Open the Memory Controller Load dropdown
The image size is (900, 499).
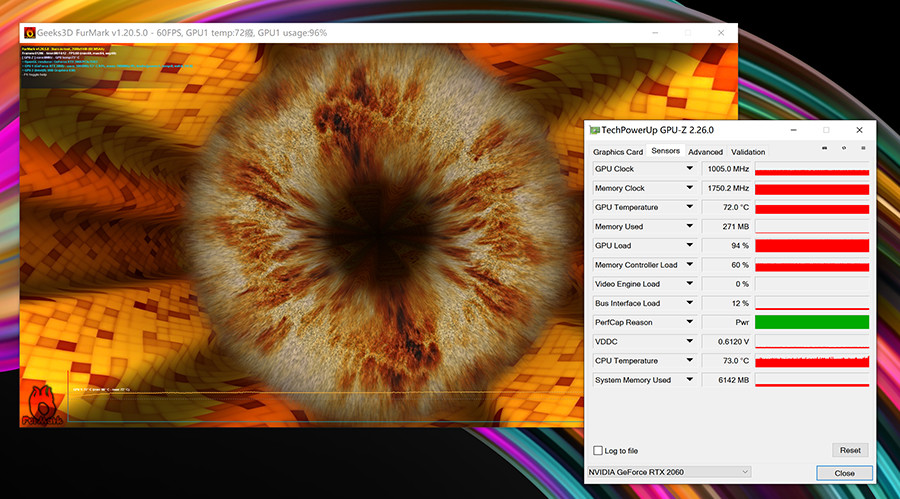689,265
